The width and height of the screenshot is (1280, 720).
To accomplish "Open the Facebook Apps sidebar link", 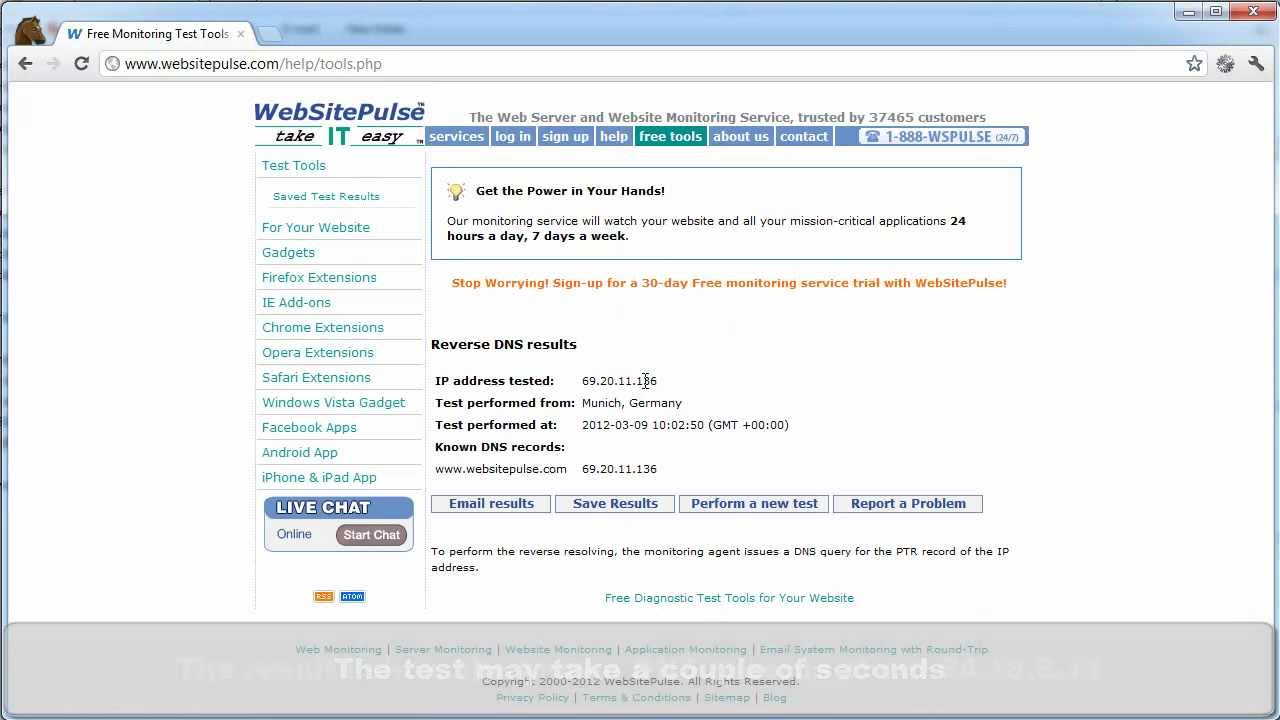I will [309, 427].
